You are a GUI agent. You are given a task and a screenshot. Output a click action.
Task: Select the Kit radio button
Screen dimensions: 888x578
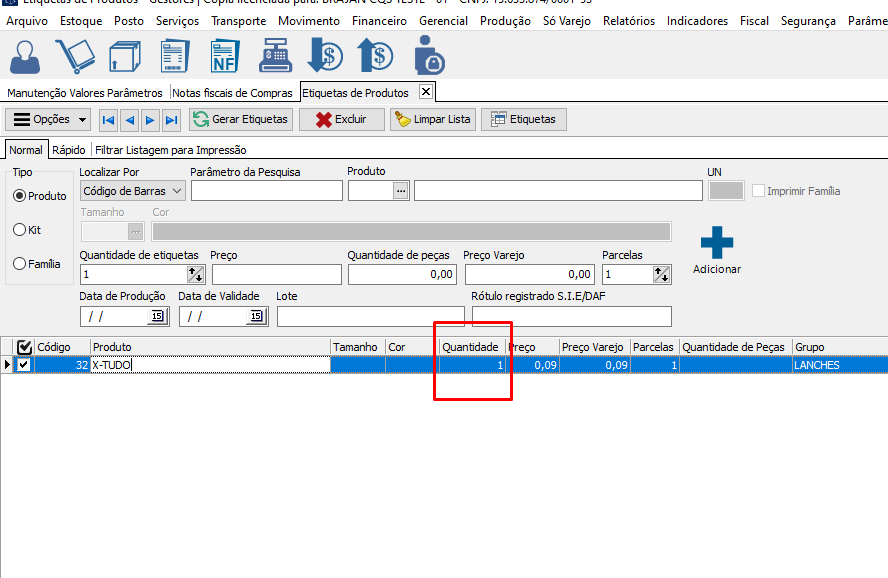pyautogui.click(x=20, y=230)
